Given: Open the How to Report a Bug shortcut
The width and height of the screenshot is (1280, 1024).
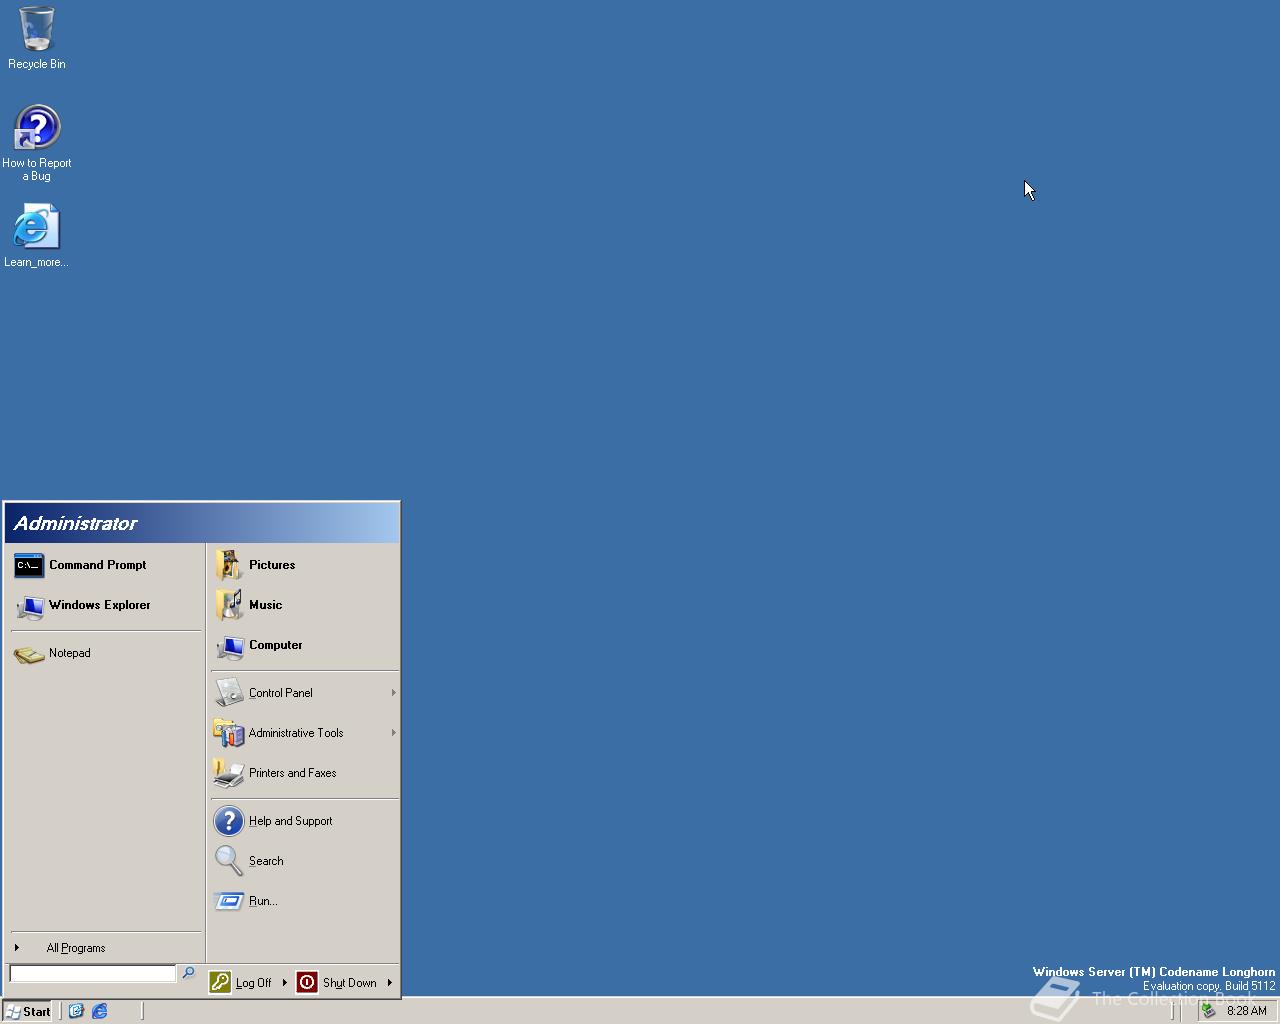Looking at the screenshot, I should pyautogui.click(x=37, y=143).
